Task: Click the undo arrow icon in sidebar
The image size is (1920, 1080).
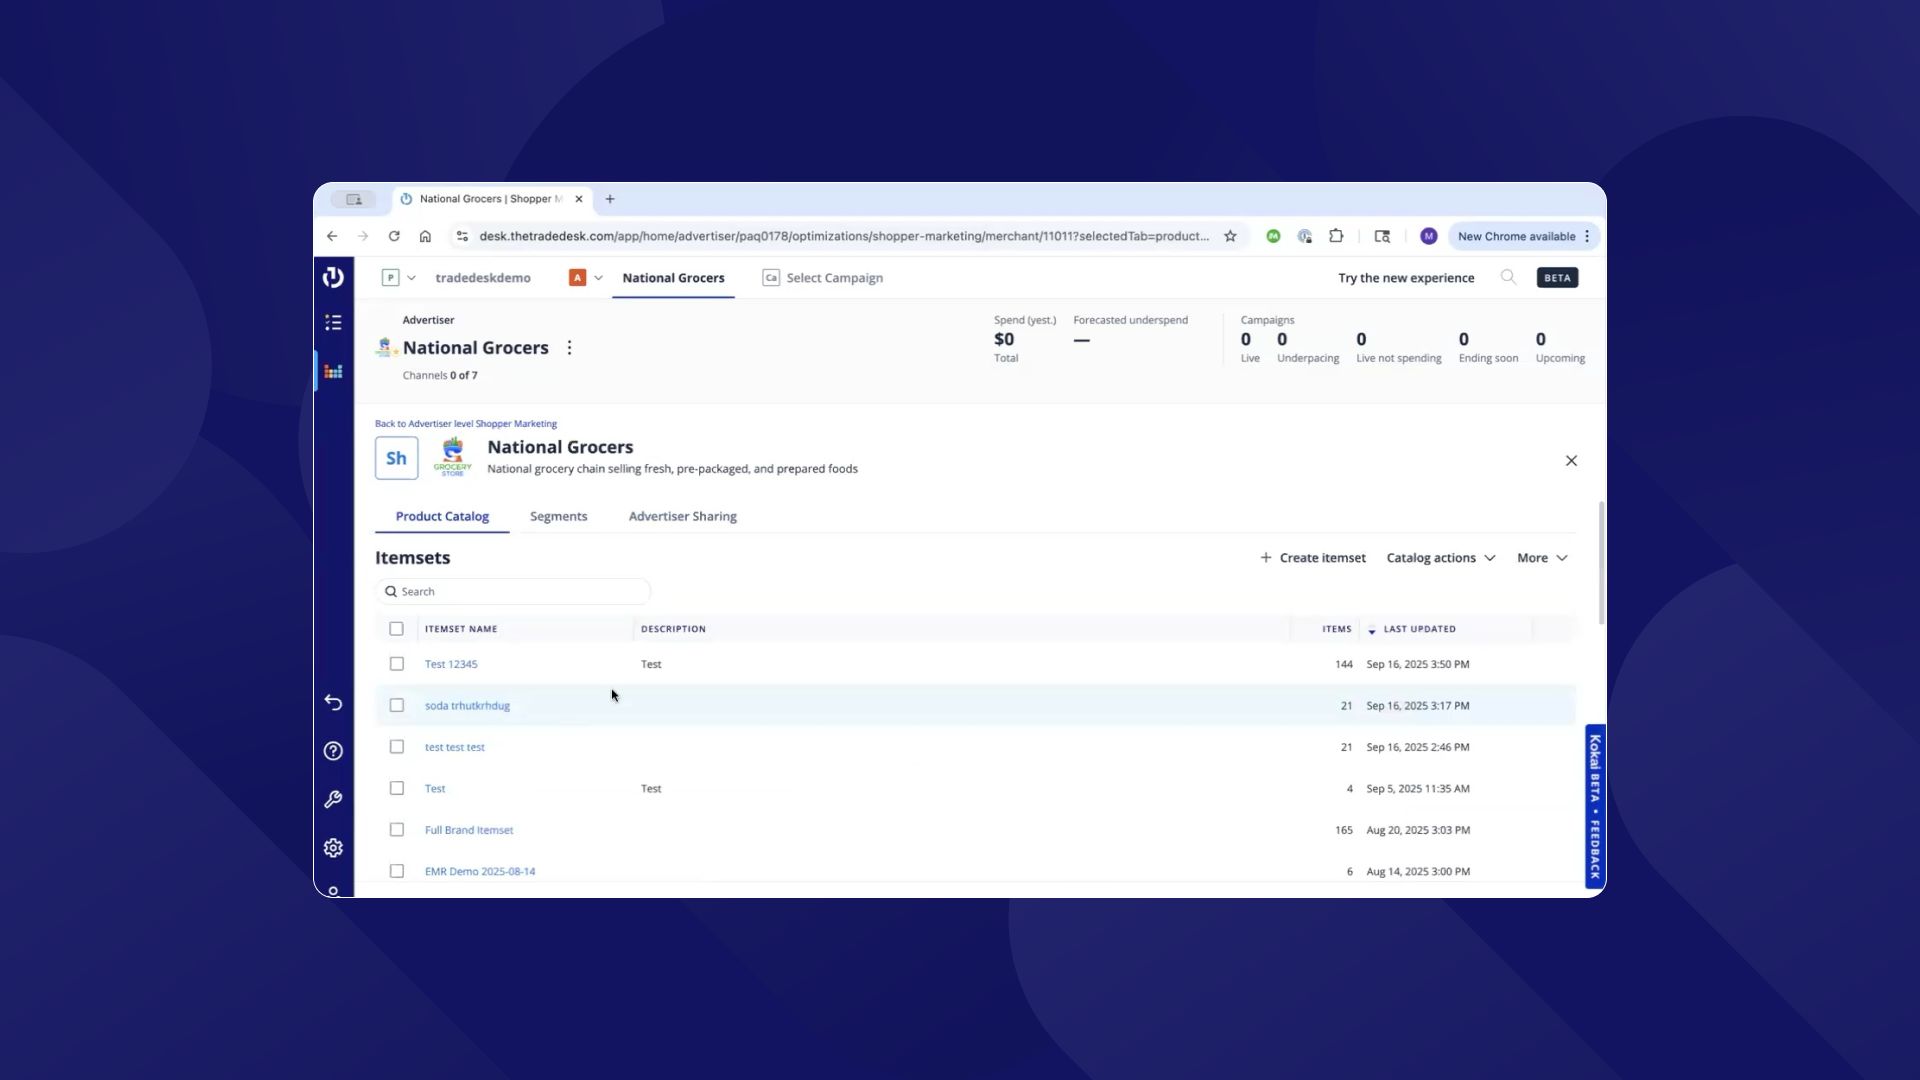Action: point(333,703)
